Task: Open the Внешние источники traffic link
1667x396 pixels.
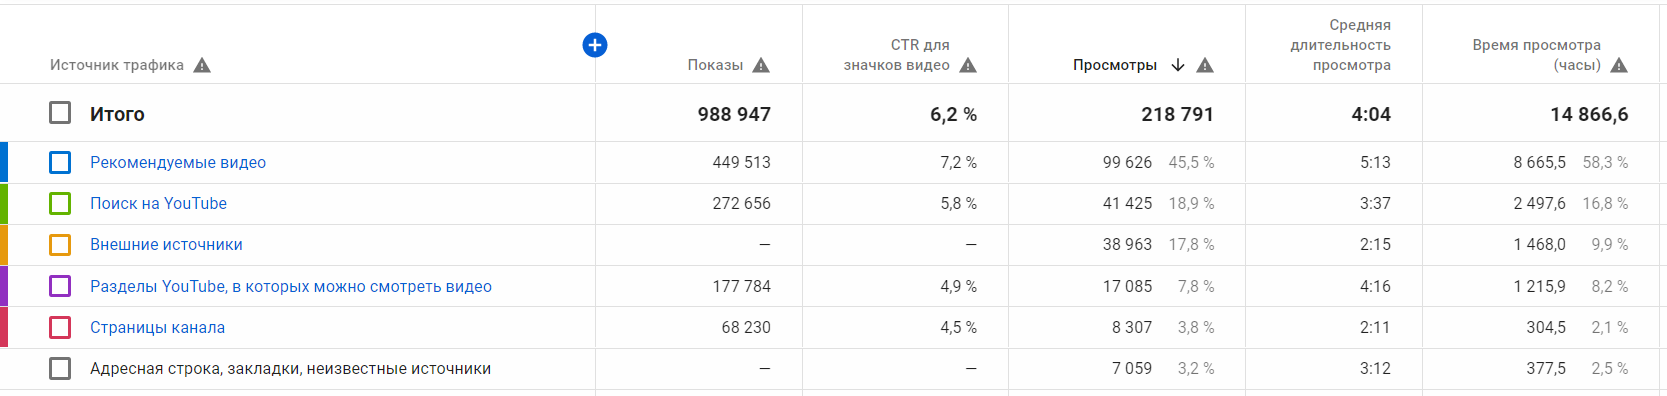Action: [166, 245]
